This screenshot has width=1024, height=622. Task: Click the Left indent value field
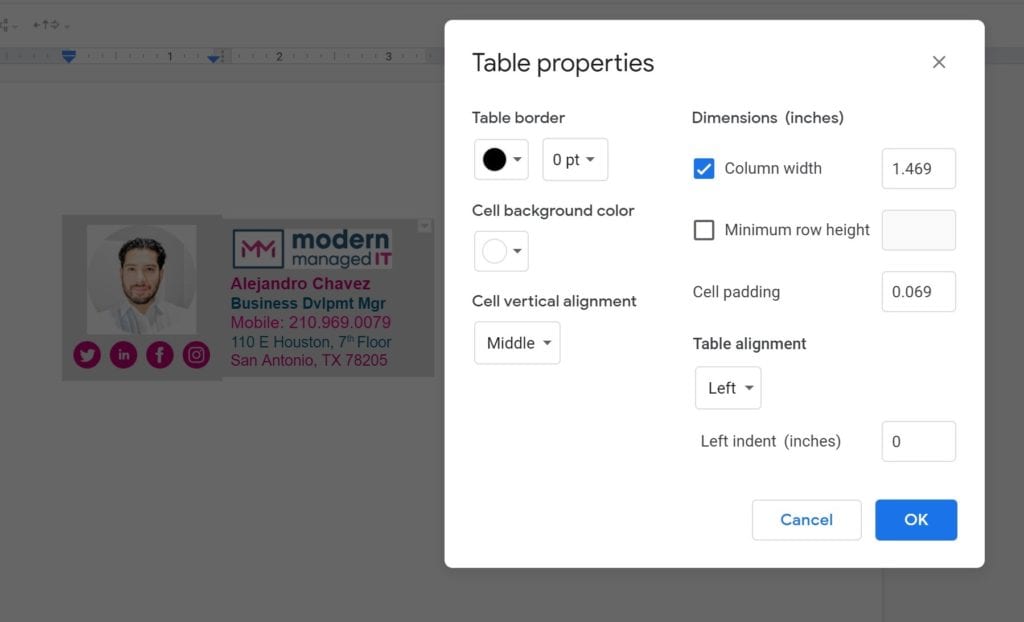click(x=918, y=441)
